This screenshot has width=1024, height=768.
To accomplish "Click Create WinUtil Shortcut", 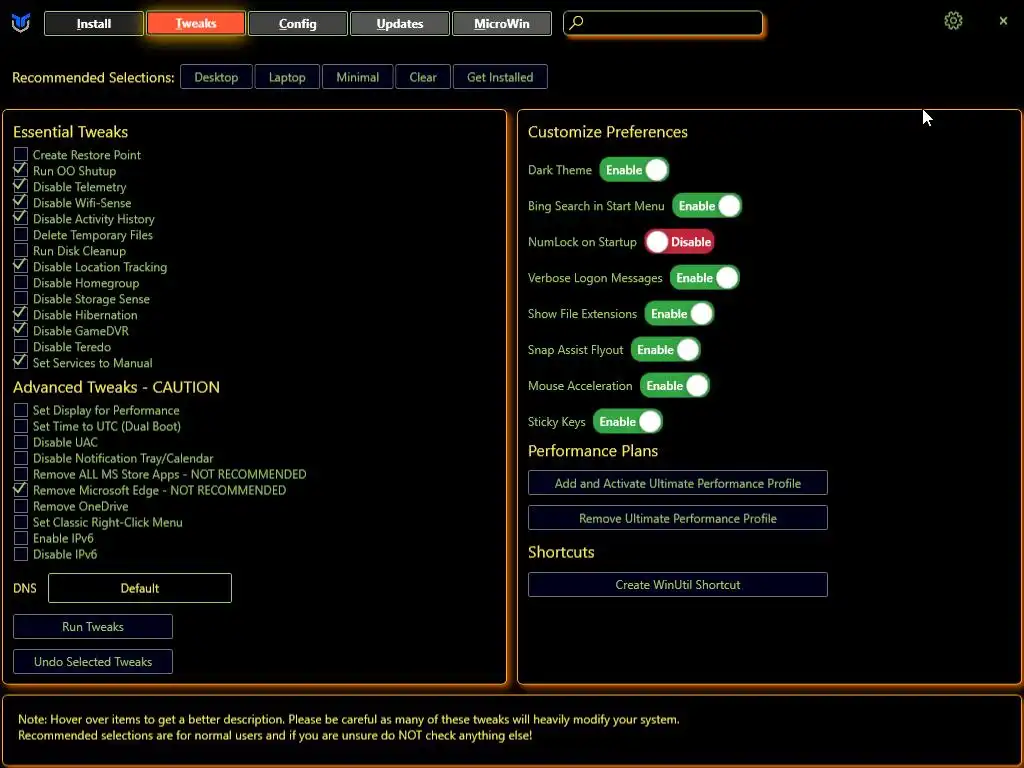I will (678, 584).
